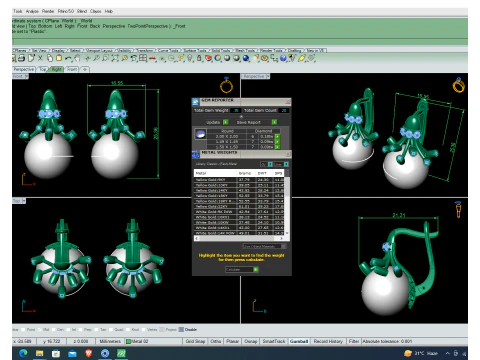480x360 pixels.
Task: Click the padlock Lock icon
Action: (x=199, y=58)
